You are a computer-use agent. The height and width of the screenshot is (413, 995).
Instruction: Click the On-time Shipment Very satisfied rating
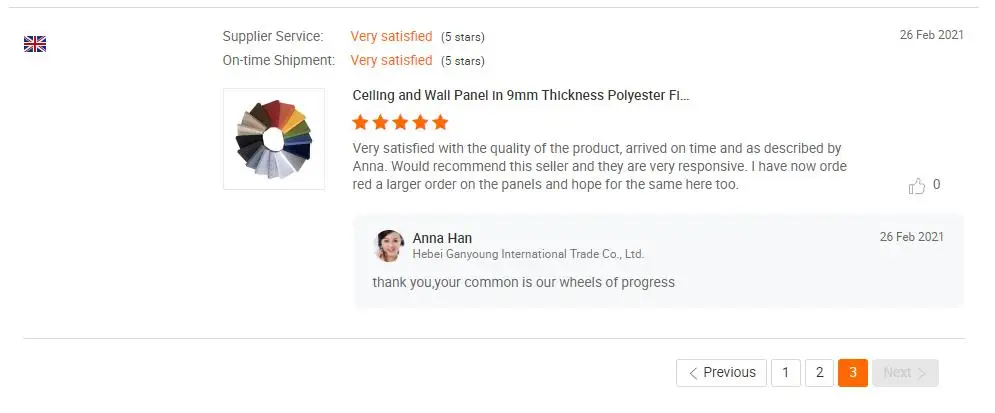[x=391, y=60]
